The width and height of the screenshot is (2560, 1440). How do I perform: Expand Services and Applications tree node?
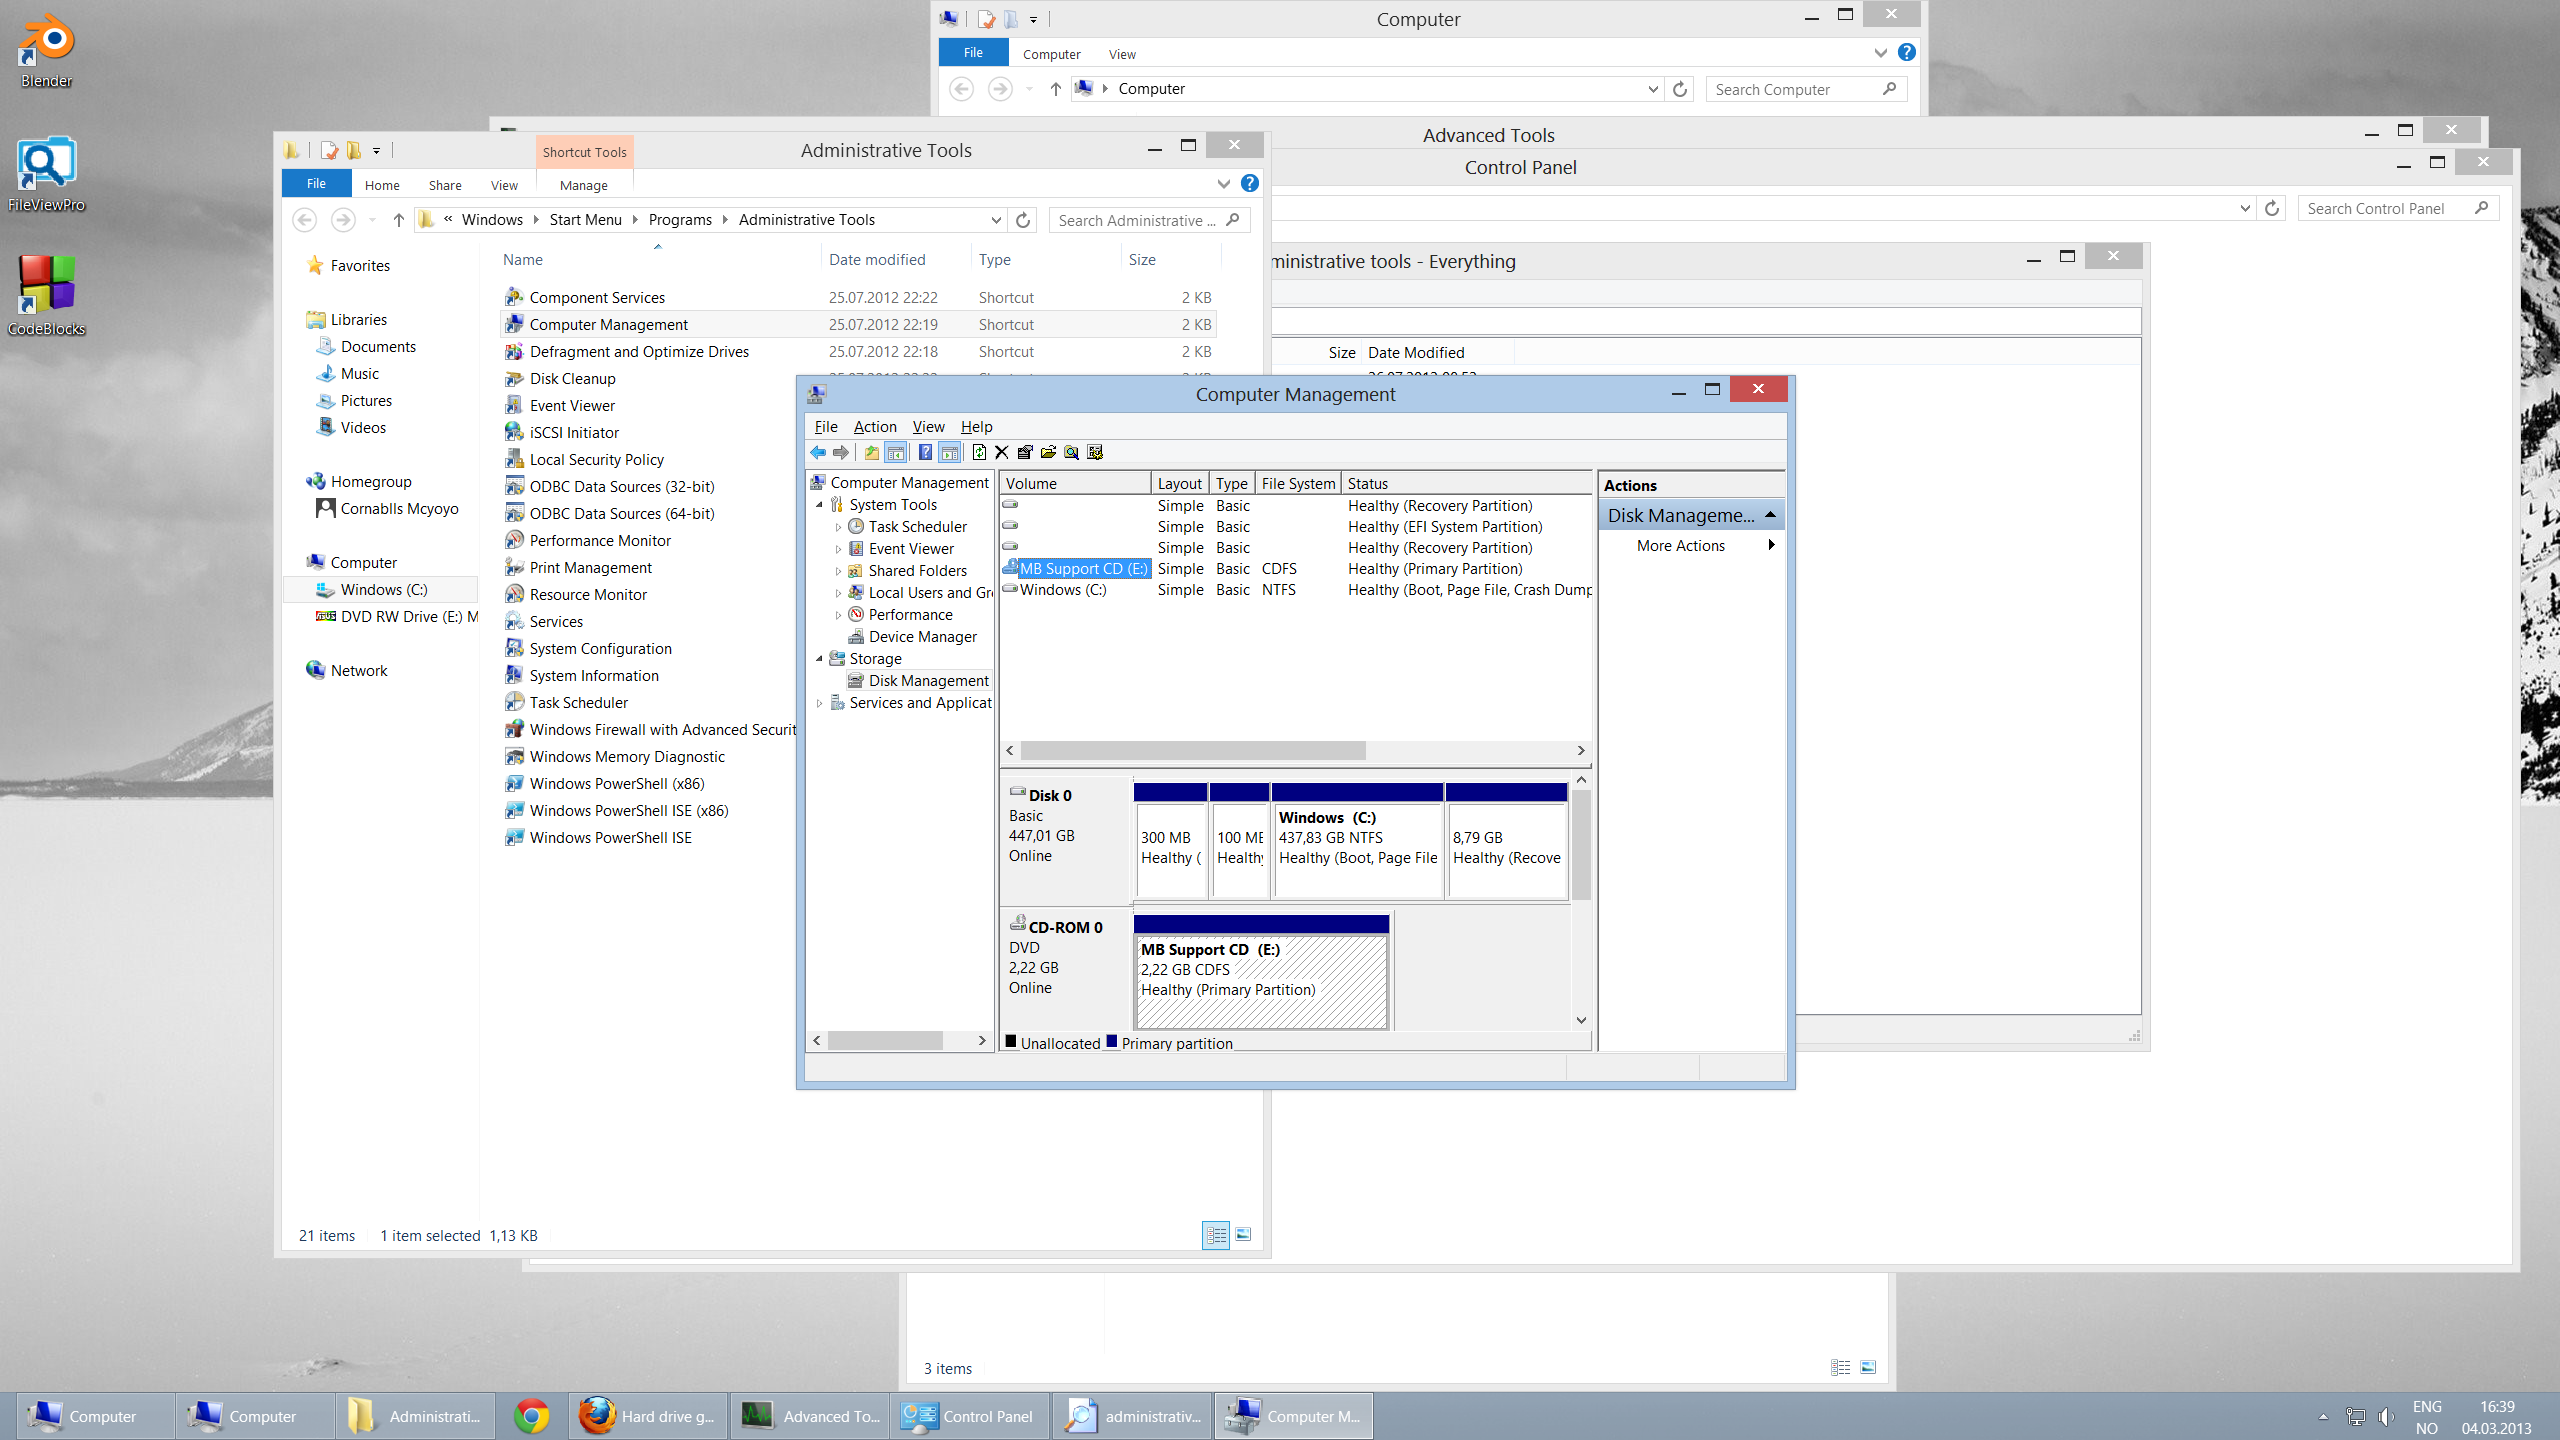[x=820, y=703]
